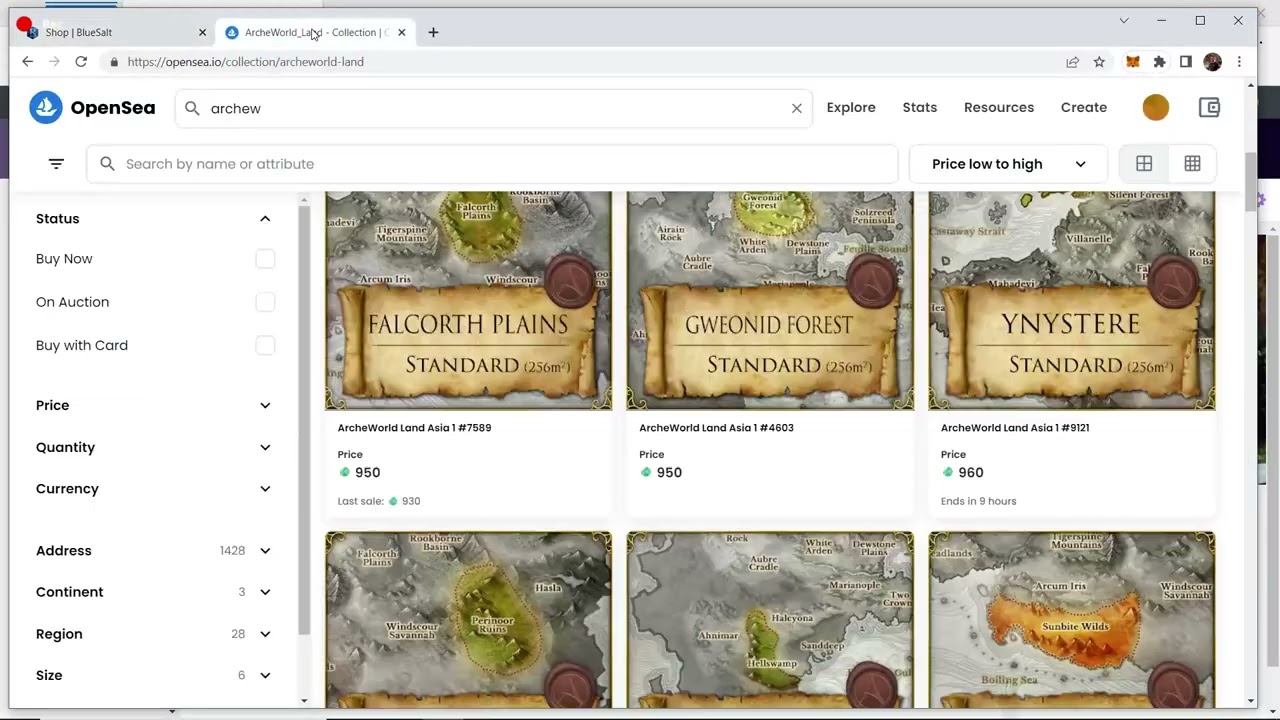
Task: Check the On Auction checkbox
Action: tap(265, 302)
